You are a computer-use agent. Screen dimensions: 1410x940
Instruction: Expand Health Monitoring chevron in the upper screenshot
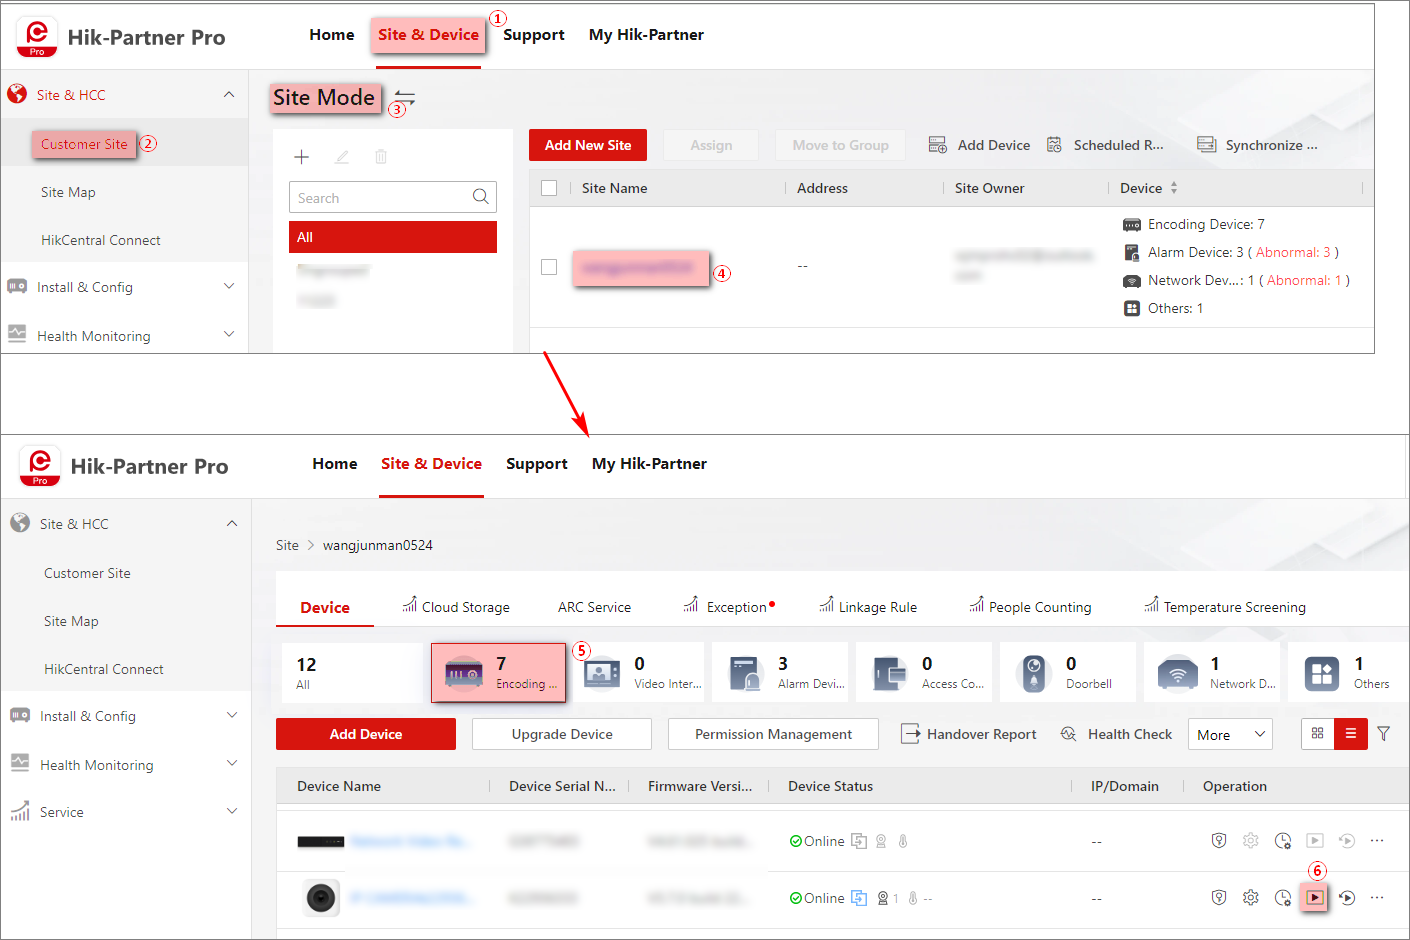point(229,334)
